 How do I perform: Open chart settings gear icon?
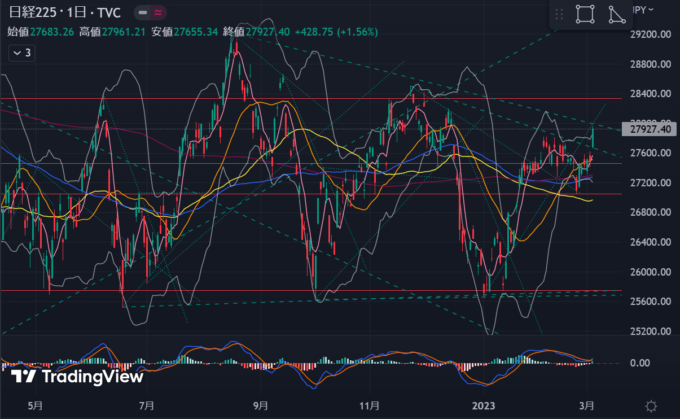[651, 405]
